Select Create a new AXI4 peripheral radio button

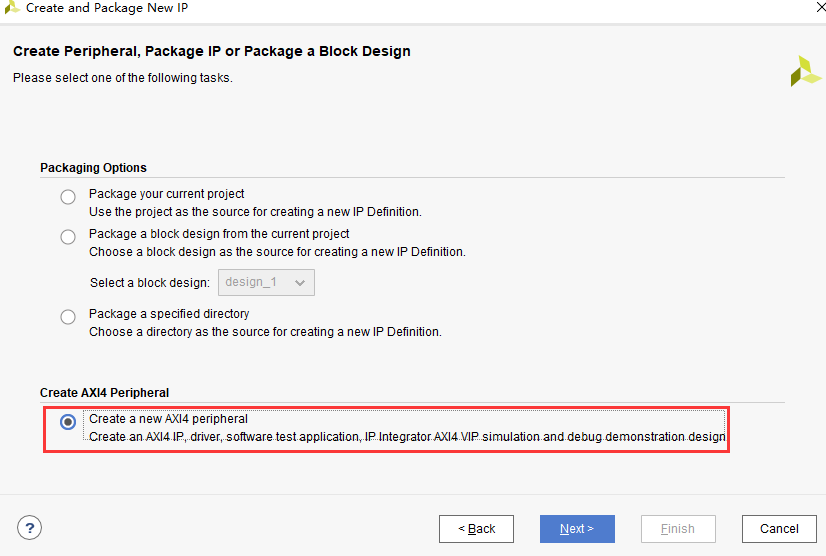pyautogui.click(x=68, y=422)
